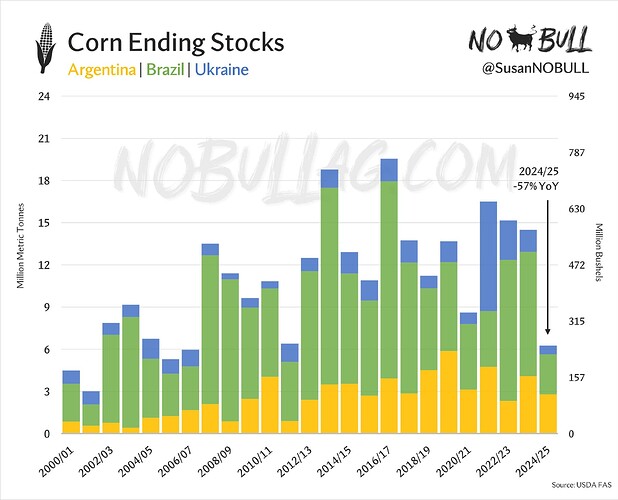The image size is (618, 500).
Task: Click the Million Metric Tonnes axis title
Action: [20, 246]
